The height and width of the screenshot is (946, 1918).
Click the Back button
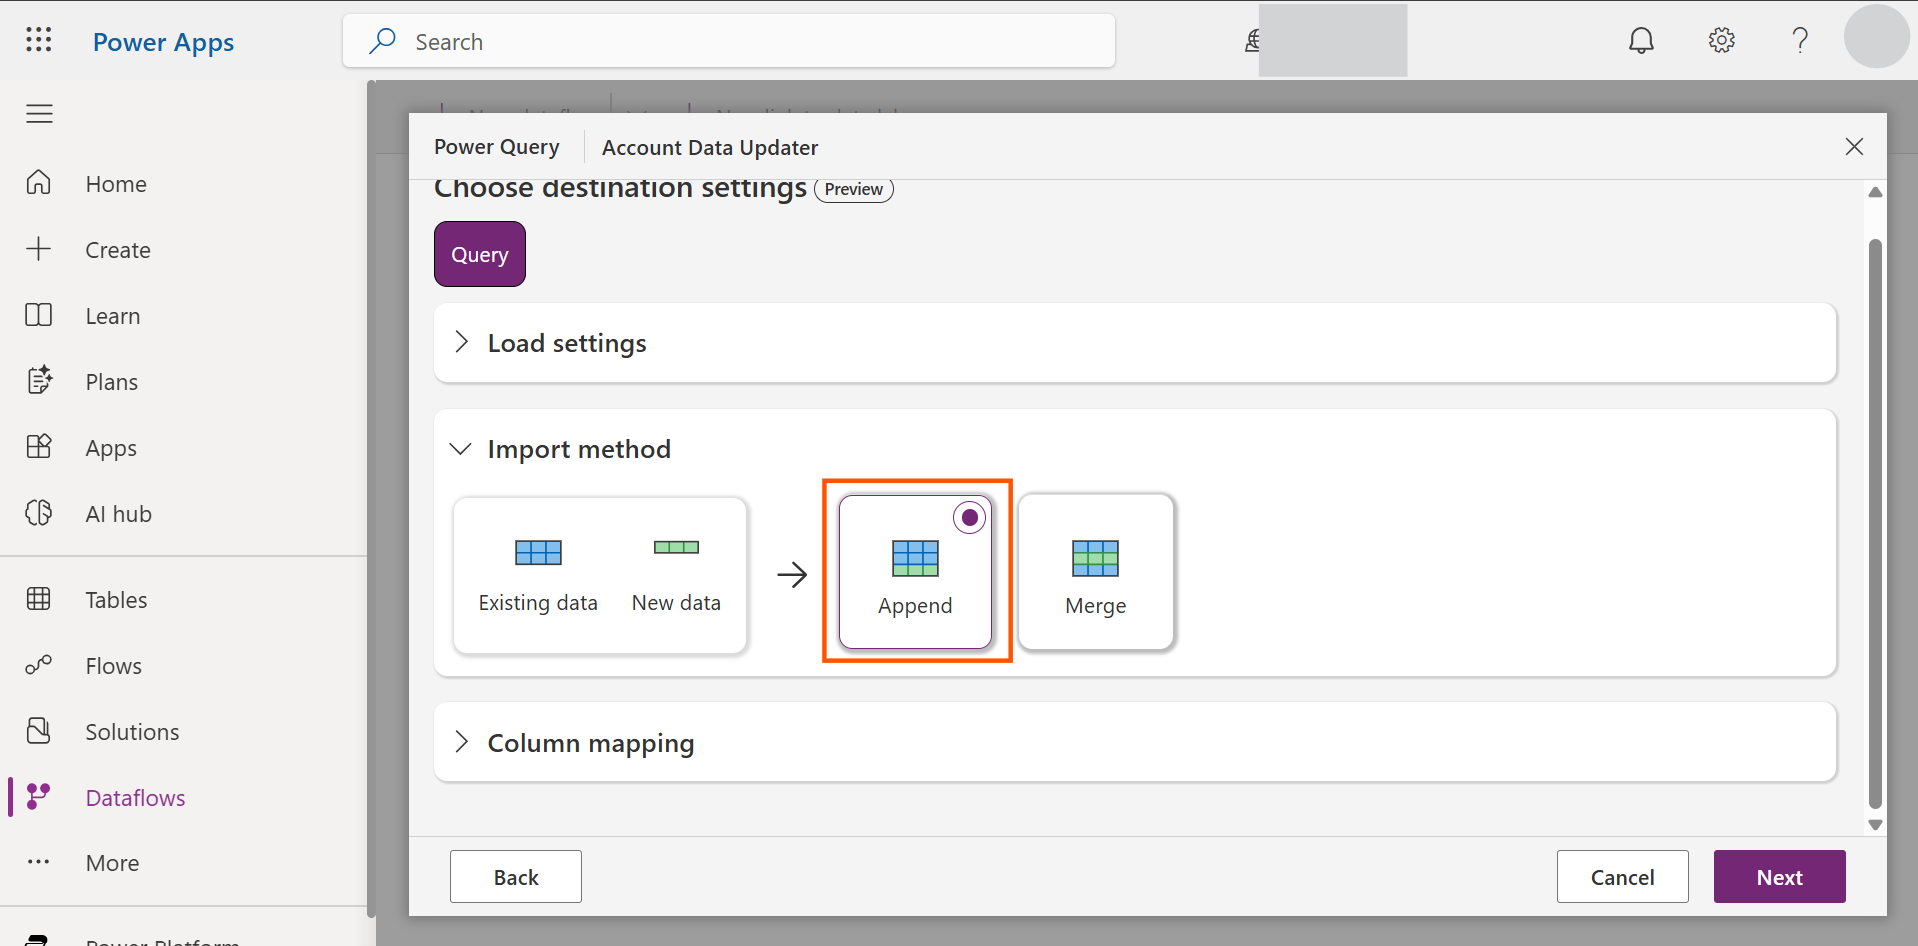[516, 877]
